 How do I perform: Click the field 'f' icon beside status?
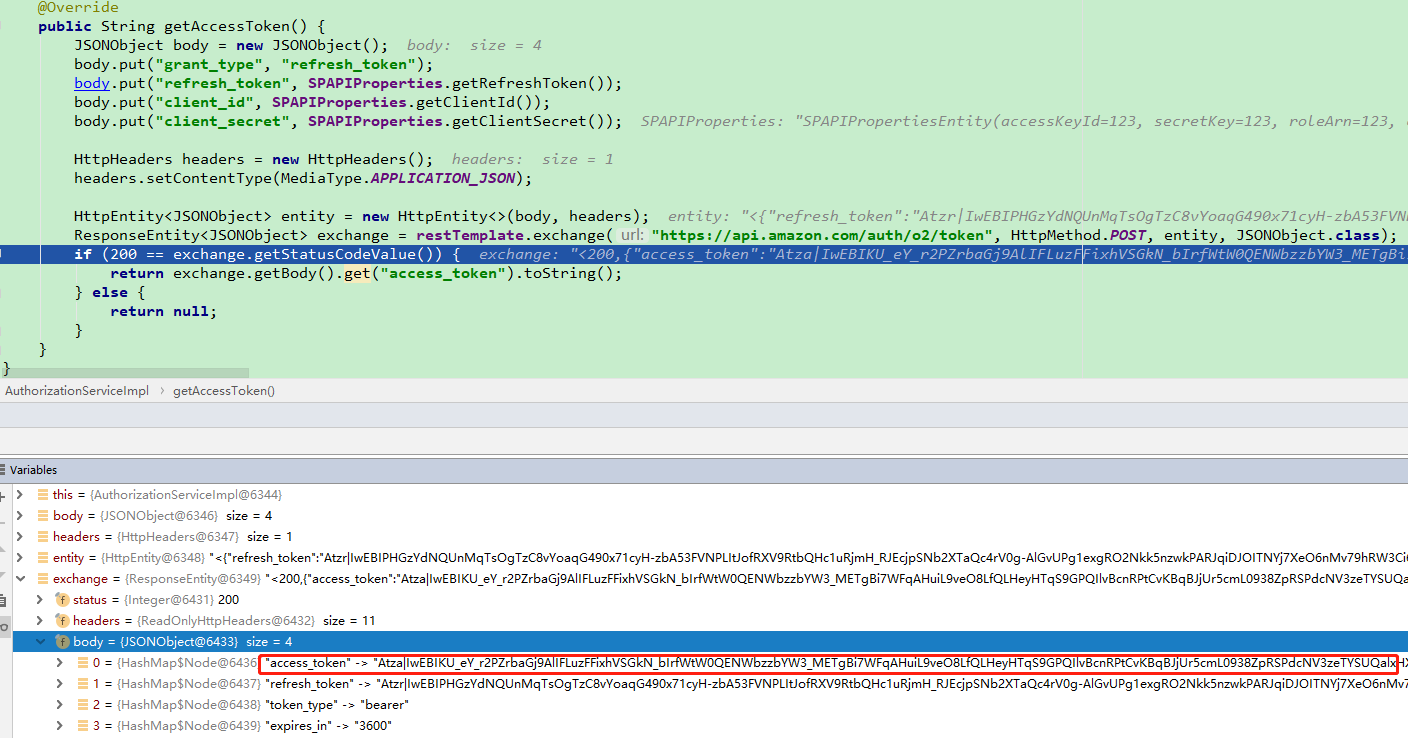[62, 600]
